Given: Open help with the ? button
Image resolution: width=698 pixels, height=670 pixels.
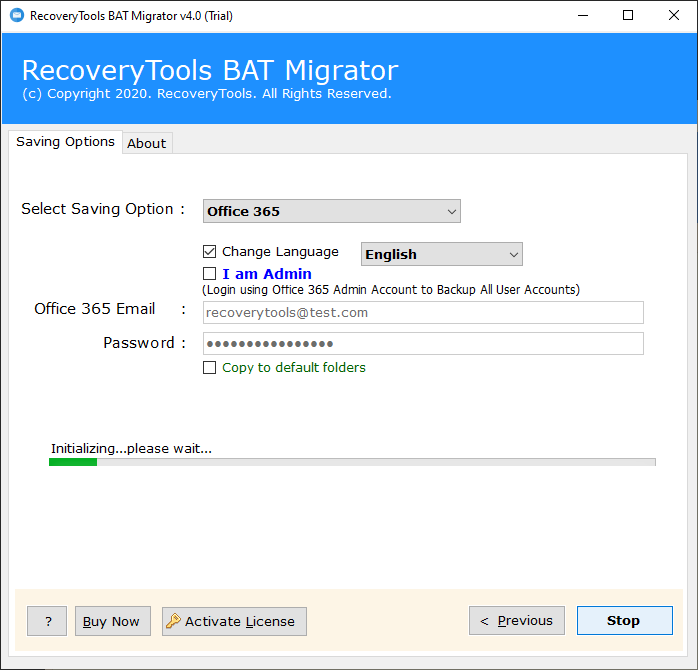Looking at the screenshot, I should pyautogui.click(x=47, y=621).
